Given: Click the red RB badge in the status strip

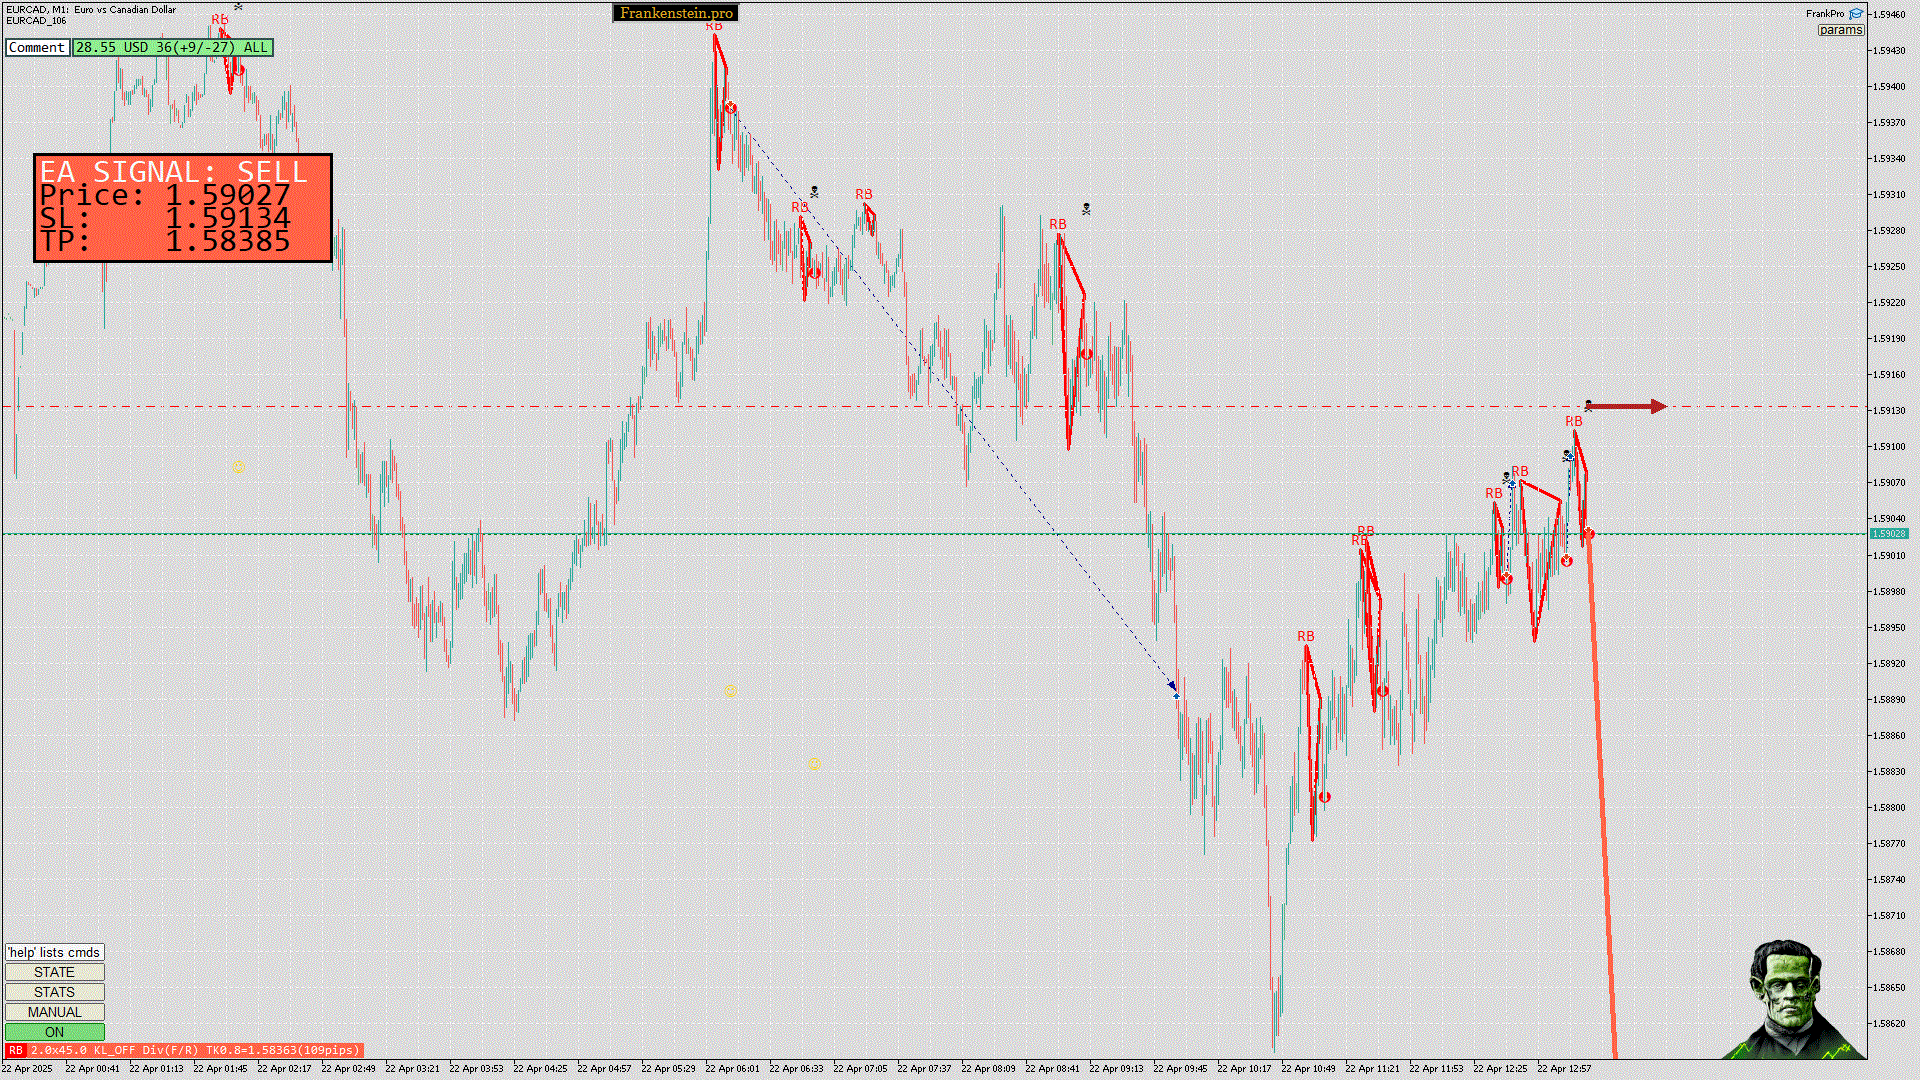Looking at the screenshot, I should point(15,1050).
